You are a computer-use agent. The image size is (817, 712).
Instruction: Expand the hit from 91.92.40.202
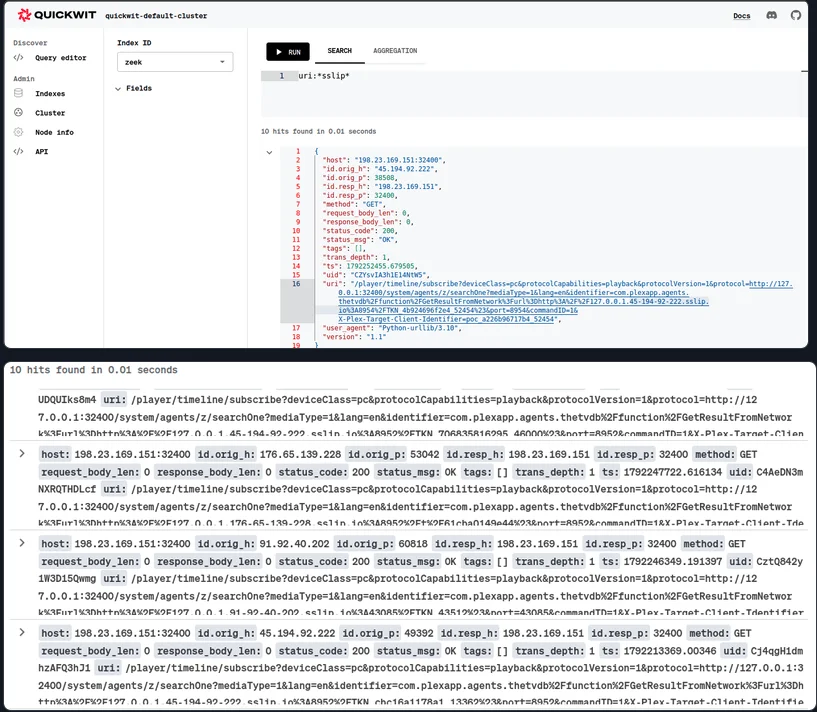pos(22,543)
